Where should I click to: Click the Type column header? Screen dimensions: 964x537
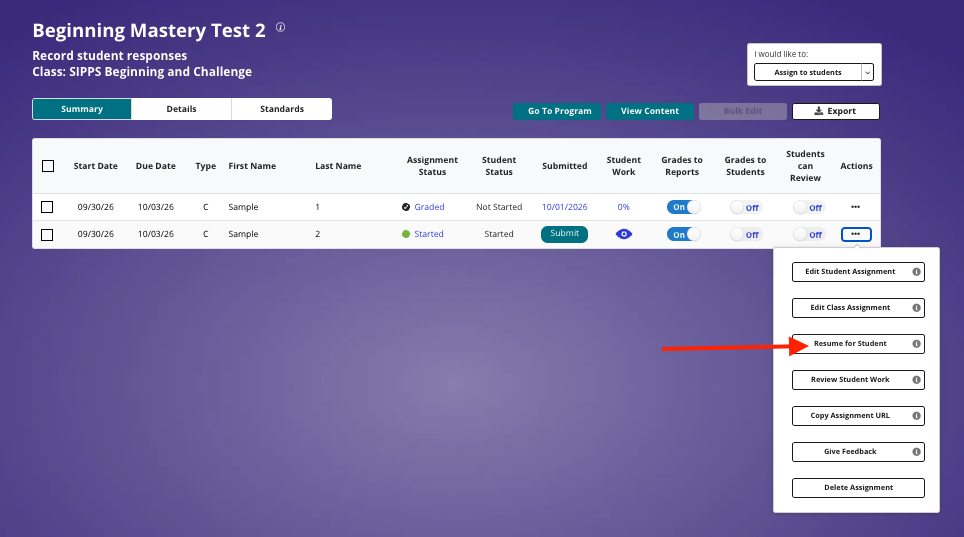pos(205,166)
